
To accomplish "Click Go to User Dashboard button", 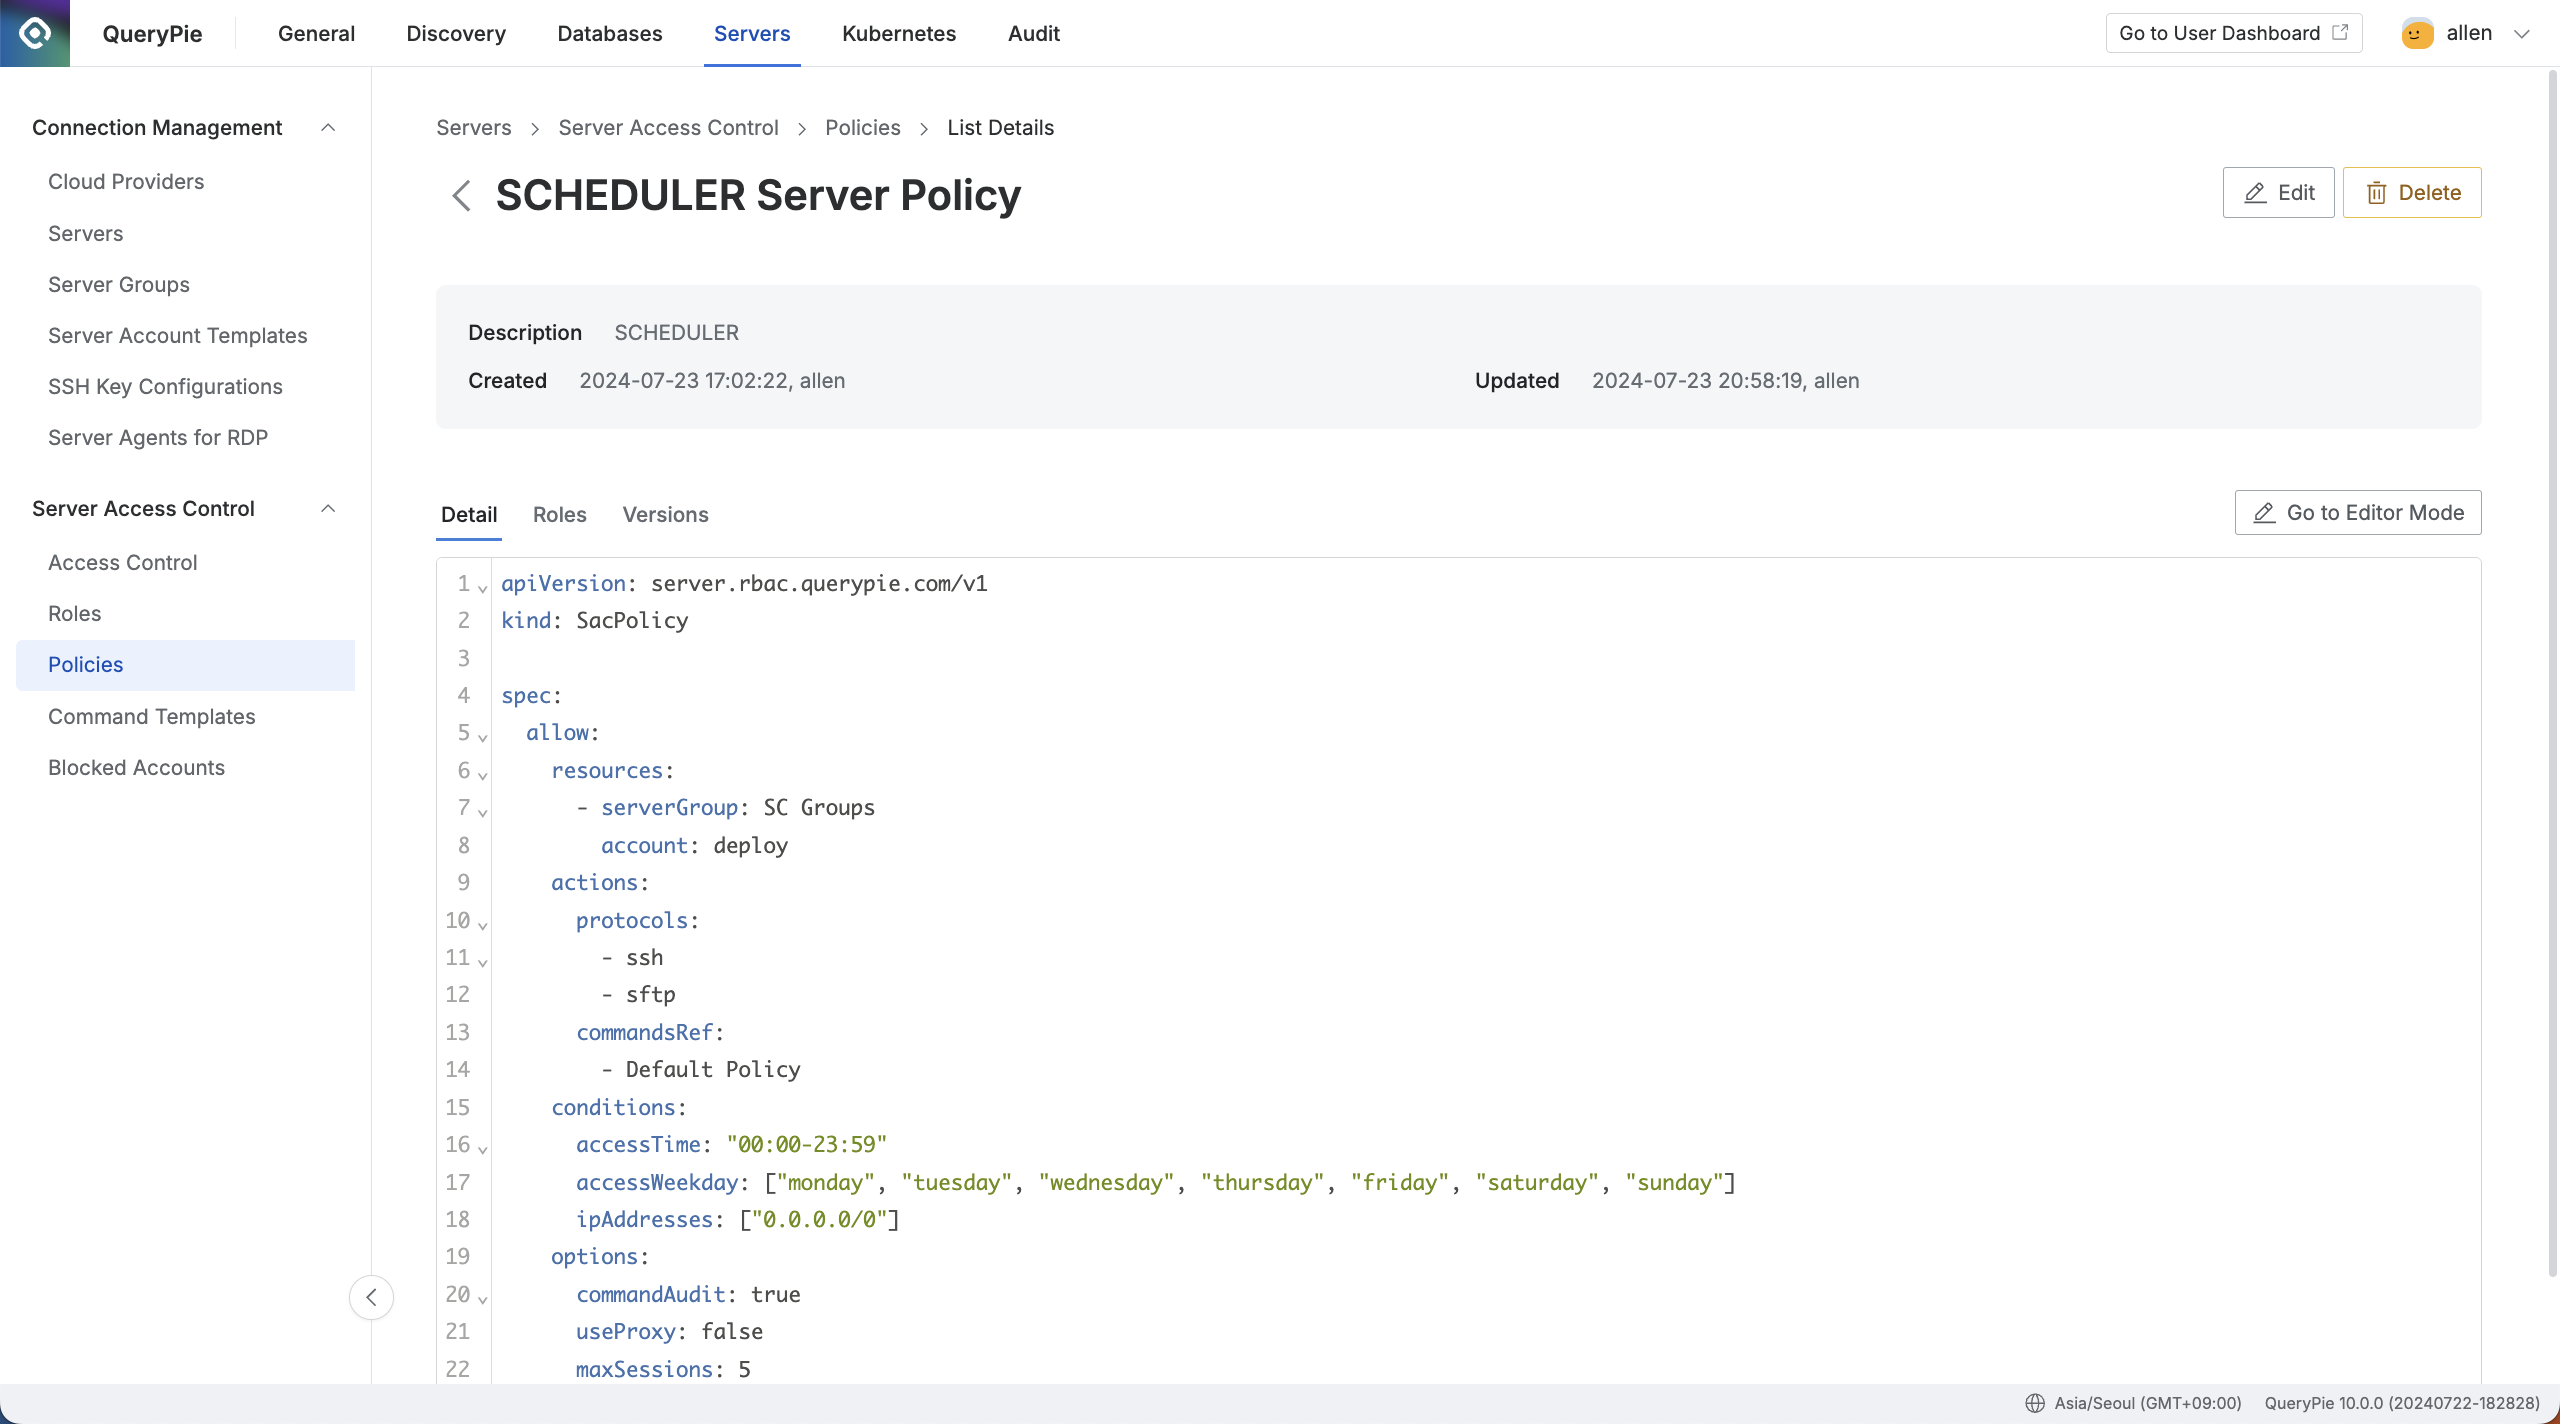I will (x=2234, y=33).
